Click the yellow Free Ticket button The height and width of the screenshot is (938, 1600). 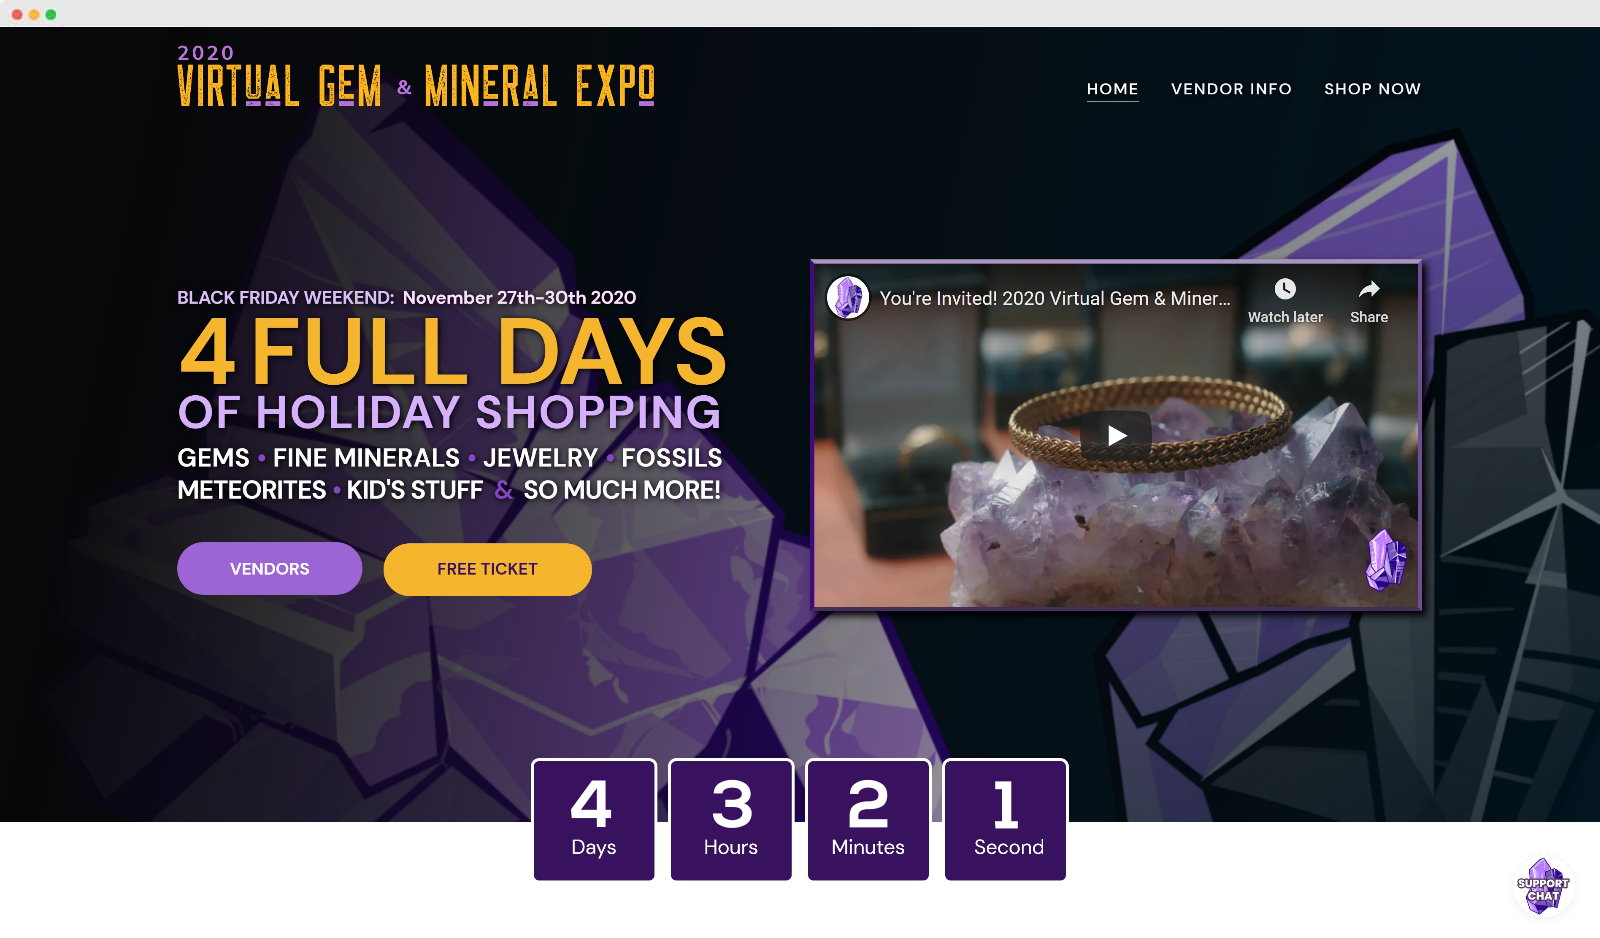[x=487, y=569]
